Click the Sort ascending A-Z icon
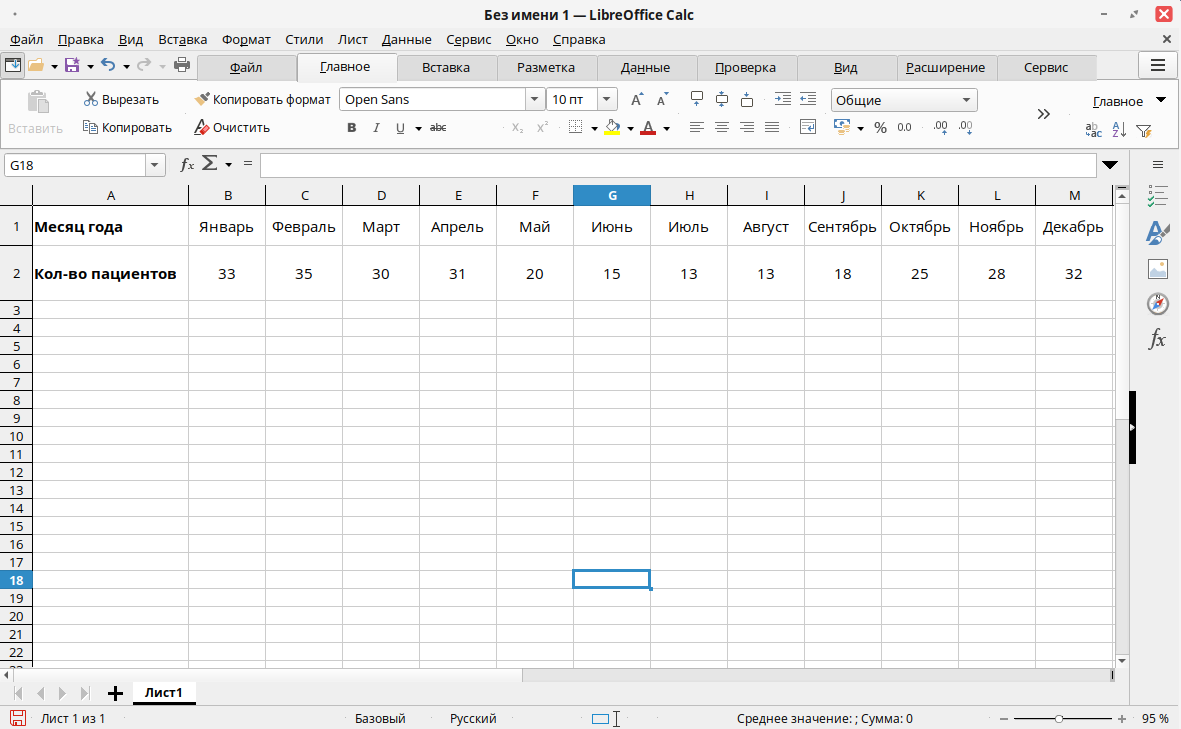 1119,130
